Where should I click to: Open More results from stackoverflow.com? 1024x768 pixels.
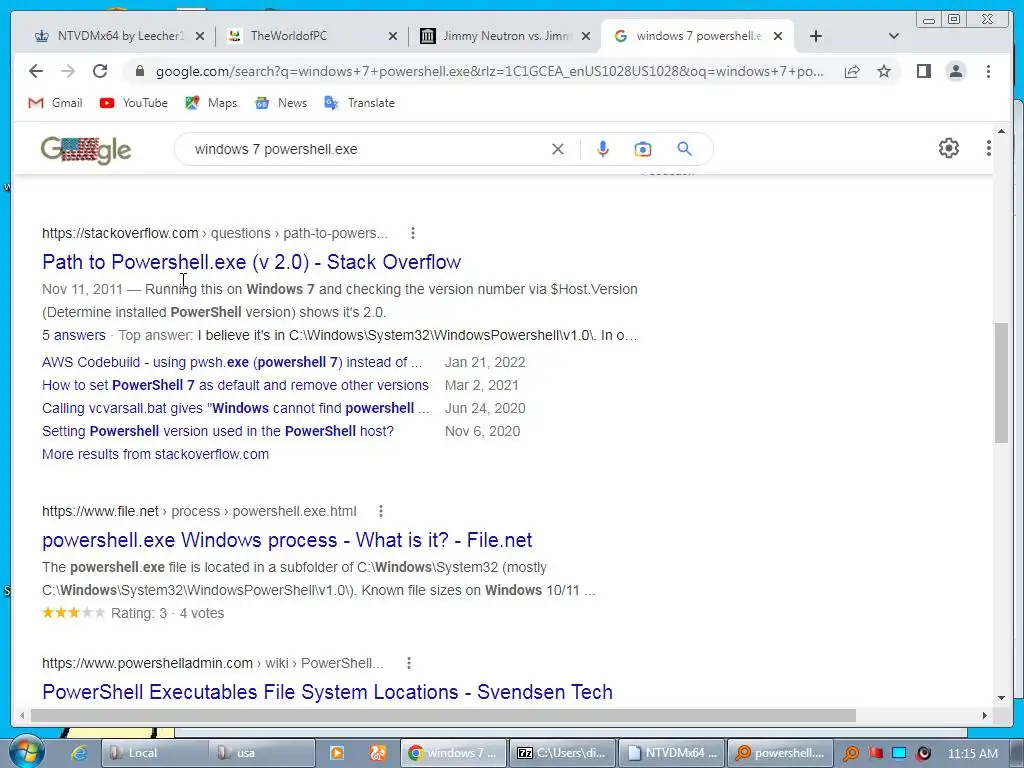[155, 454]
